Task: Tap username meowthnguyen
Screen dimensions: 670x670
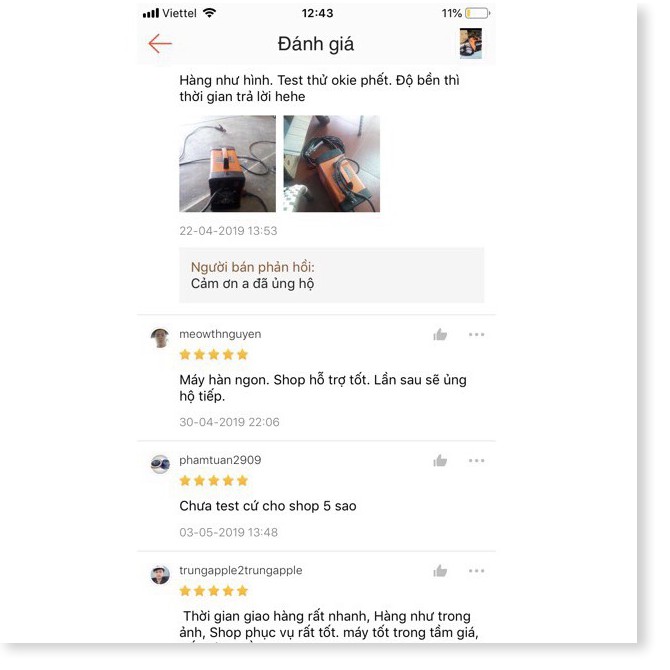Action: (x=220, y=334)
